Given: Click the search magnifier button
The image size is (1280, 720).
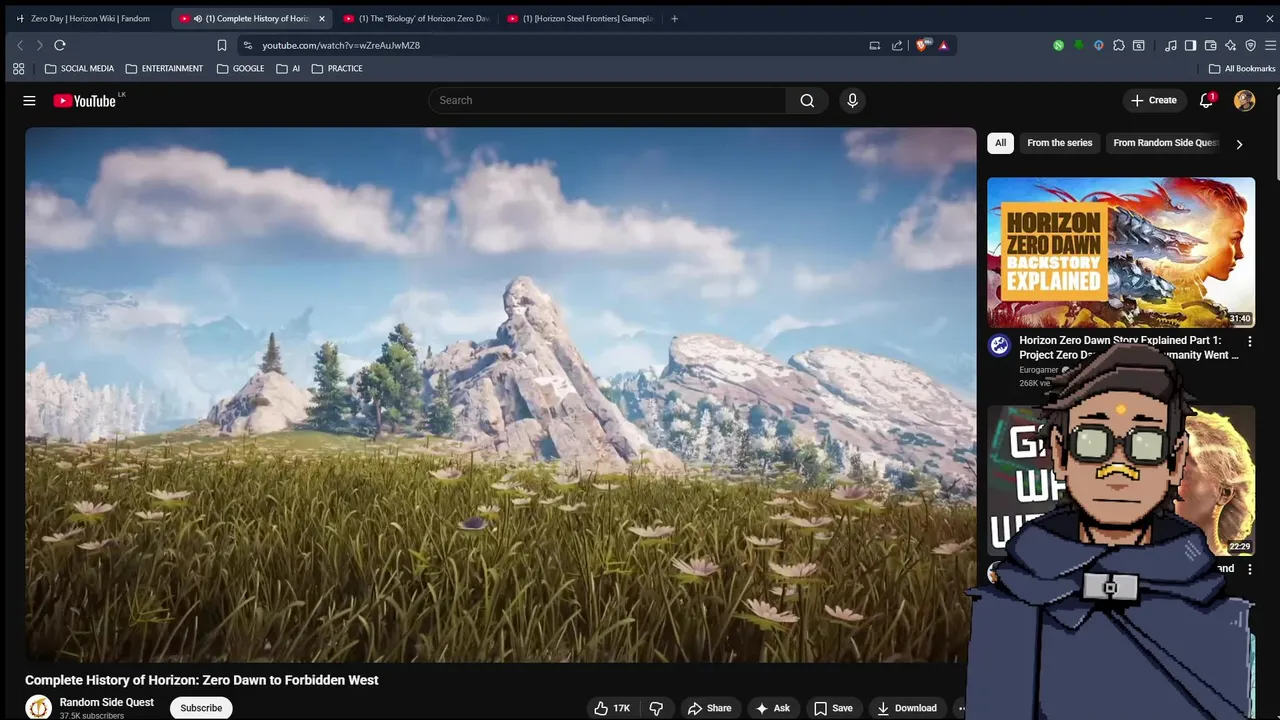Looking at the screenshot, I should pos(807,100).
